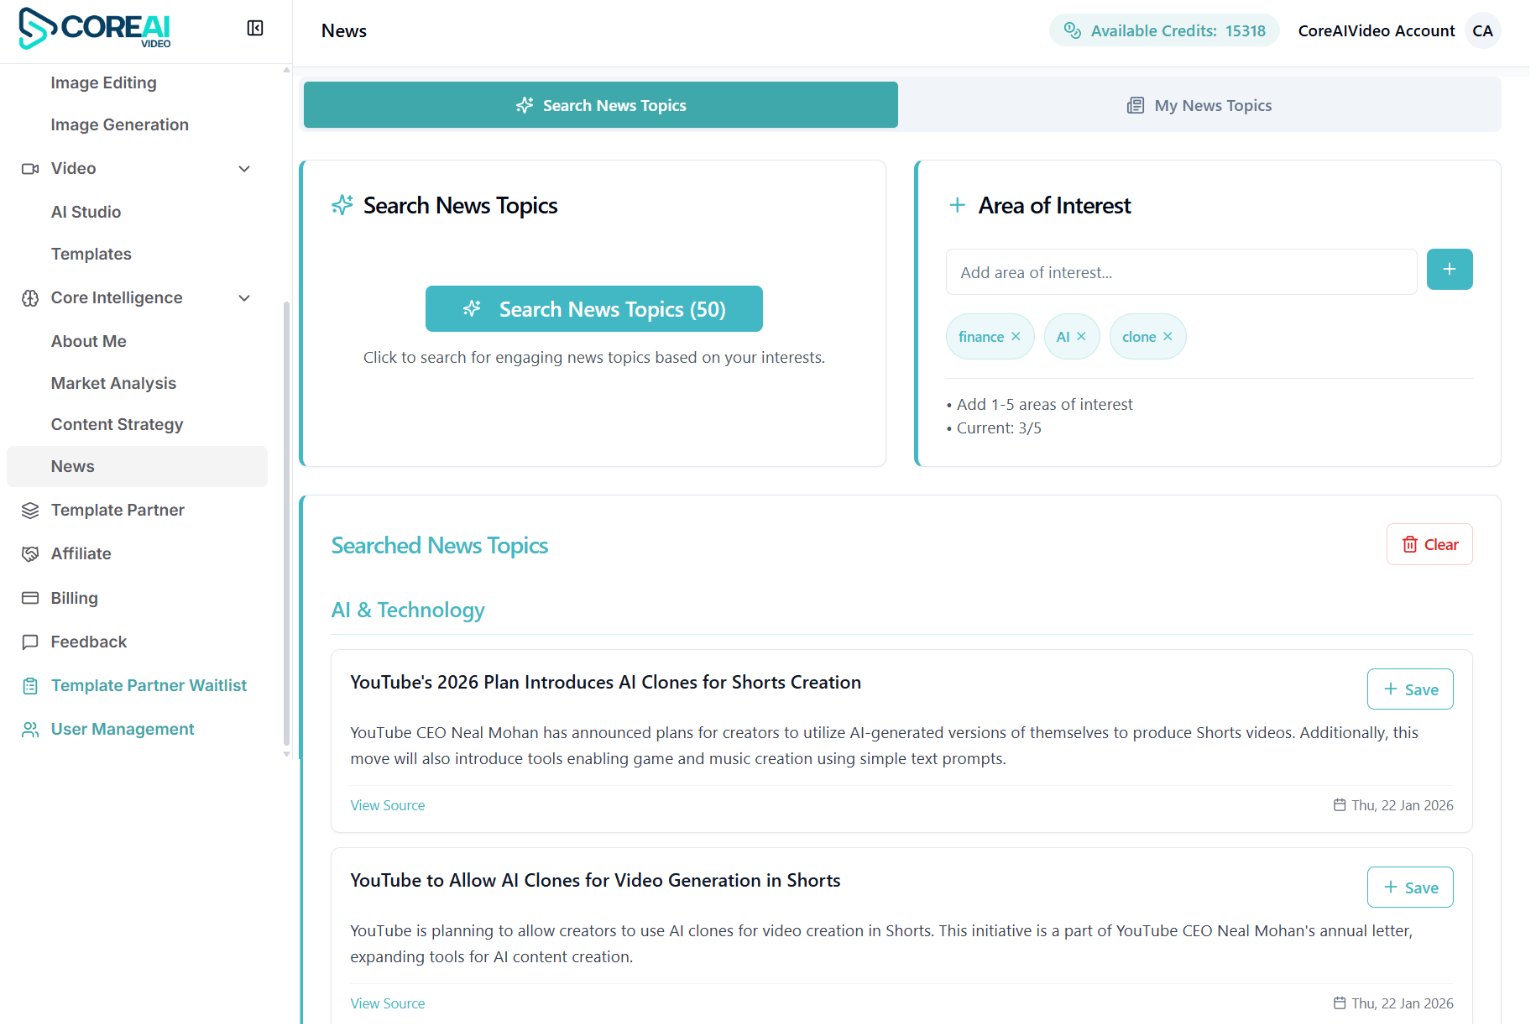Collapse the Core Intelligence section
The height and width of the screenshot is (1024, 1536).
(244, 297)
